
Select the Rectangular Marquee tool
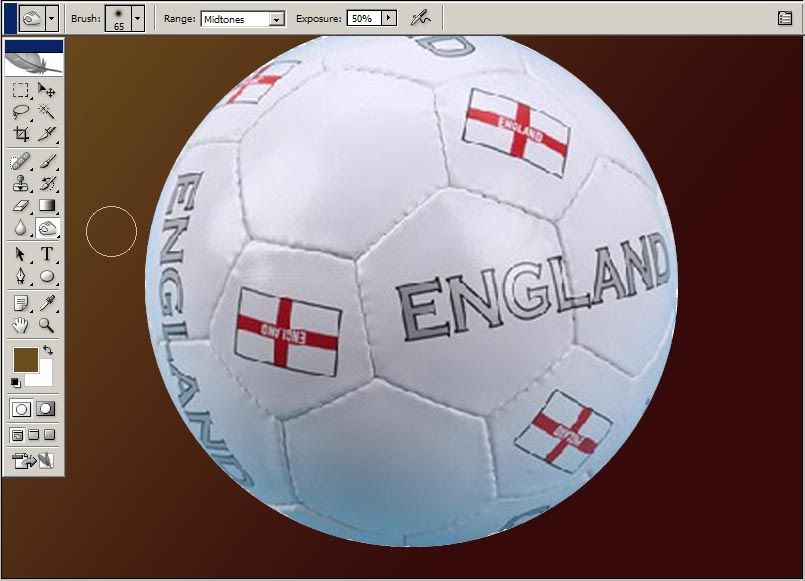coord(21,90)
